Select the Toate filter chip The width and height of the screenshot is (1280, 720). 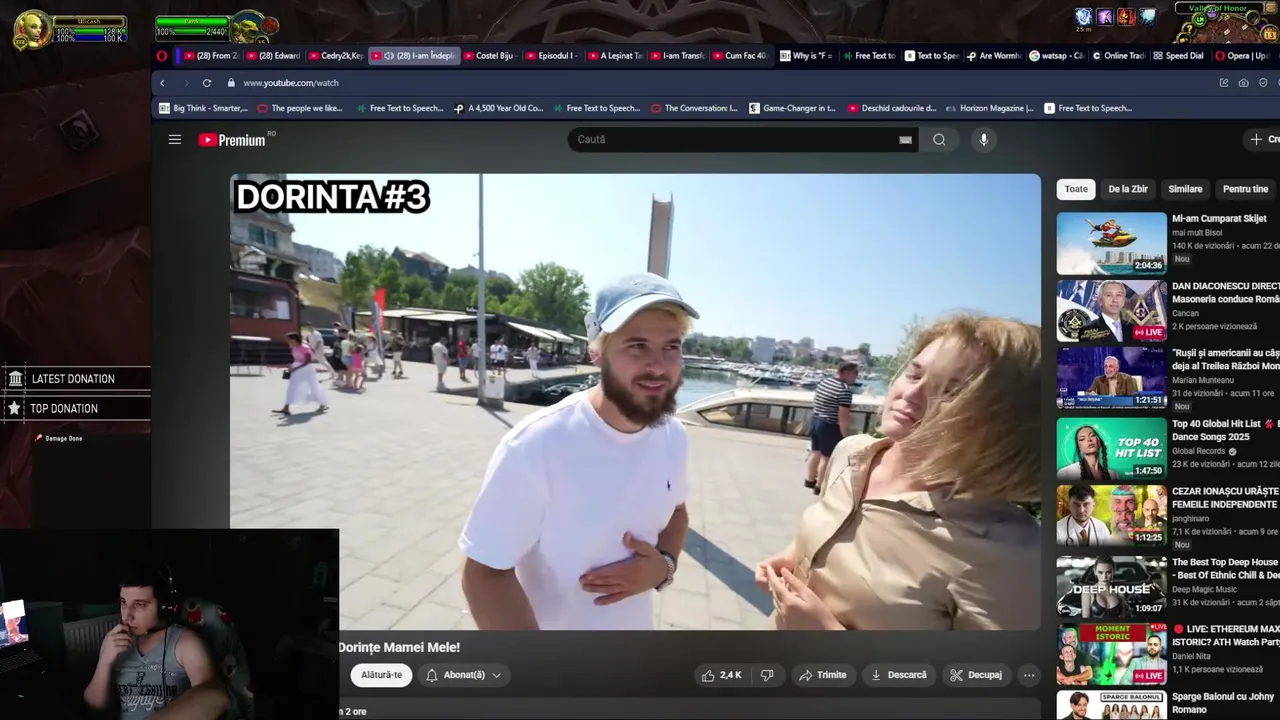(x=1076, y=189)
